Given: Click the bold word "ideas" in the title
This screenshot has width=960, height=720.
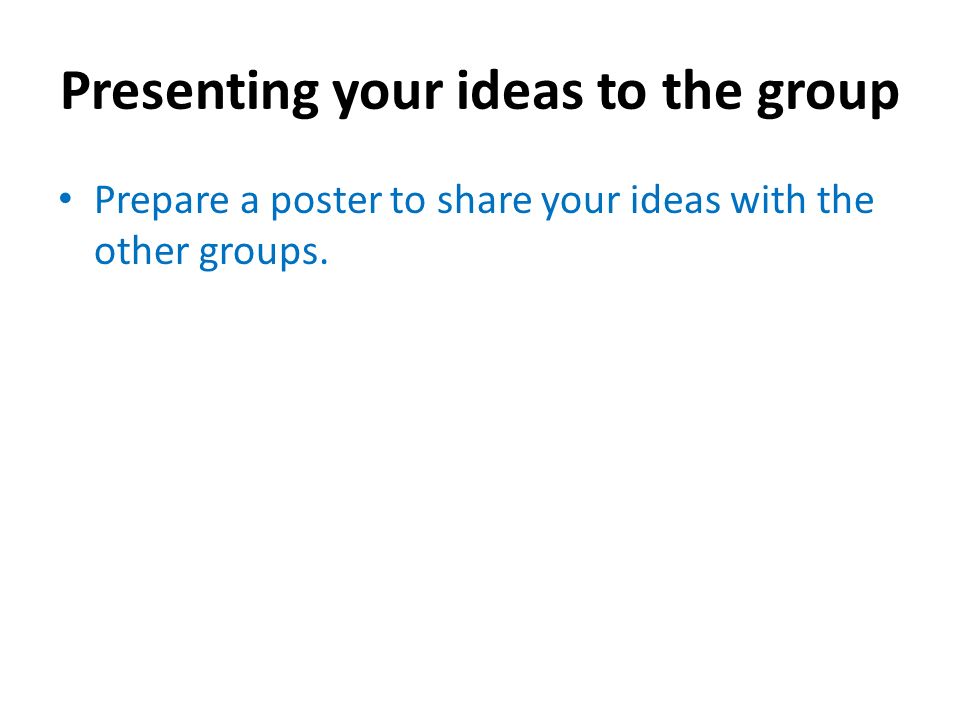Looking at the screenshot, I should pyautogui.click(x=520, y=91).
